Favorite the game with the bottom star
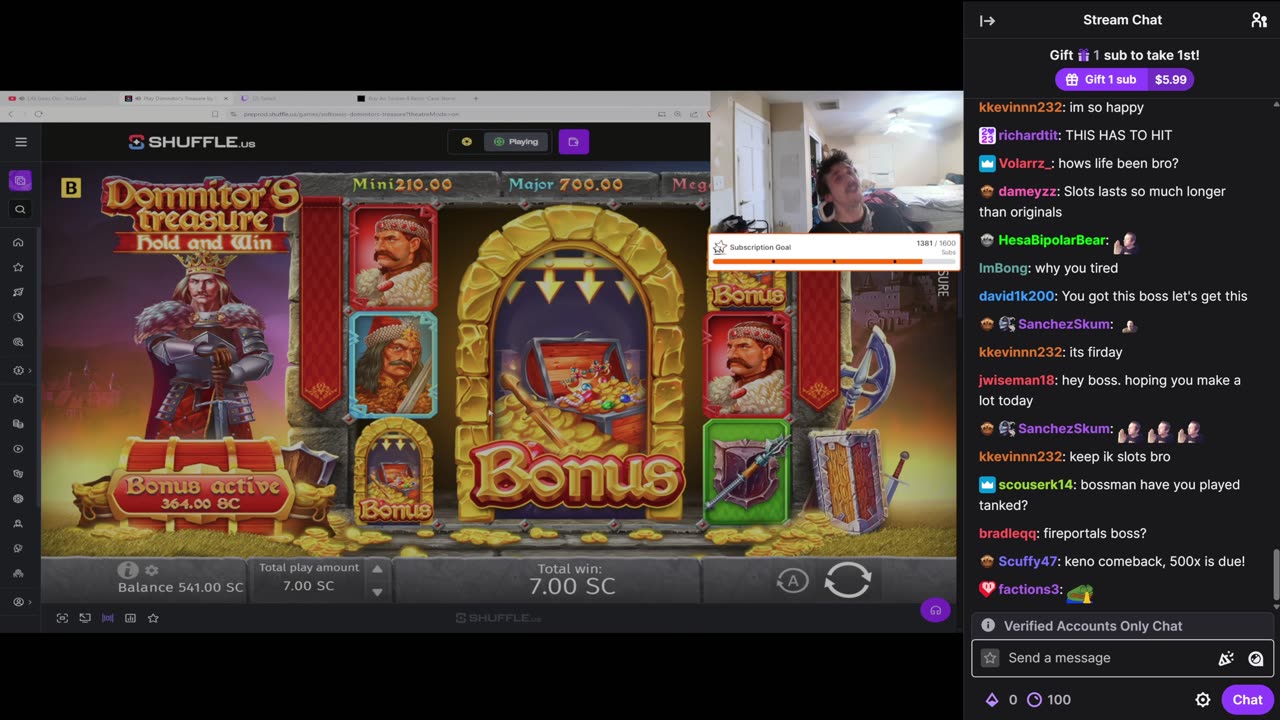The width and height of the screenshot is (1280, 720). click(x=153, y=618)
